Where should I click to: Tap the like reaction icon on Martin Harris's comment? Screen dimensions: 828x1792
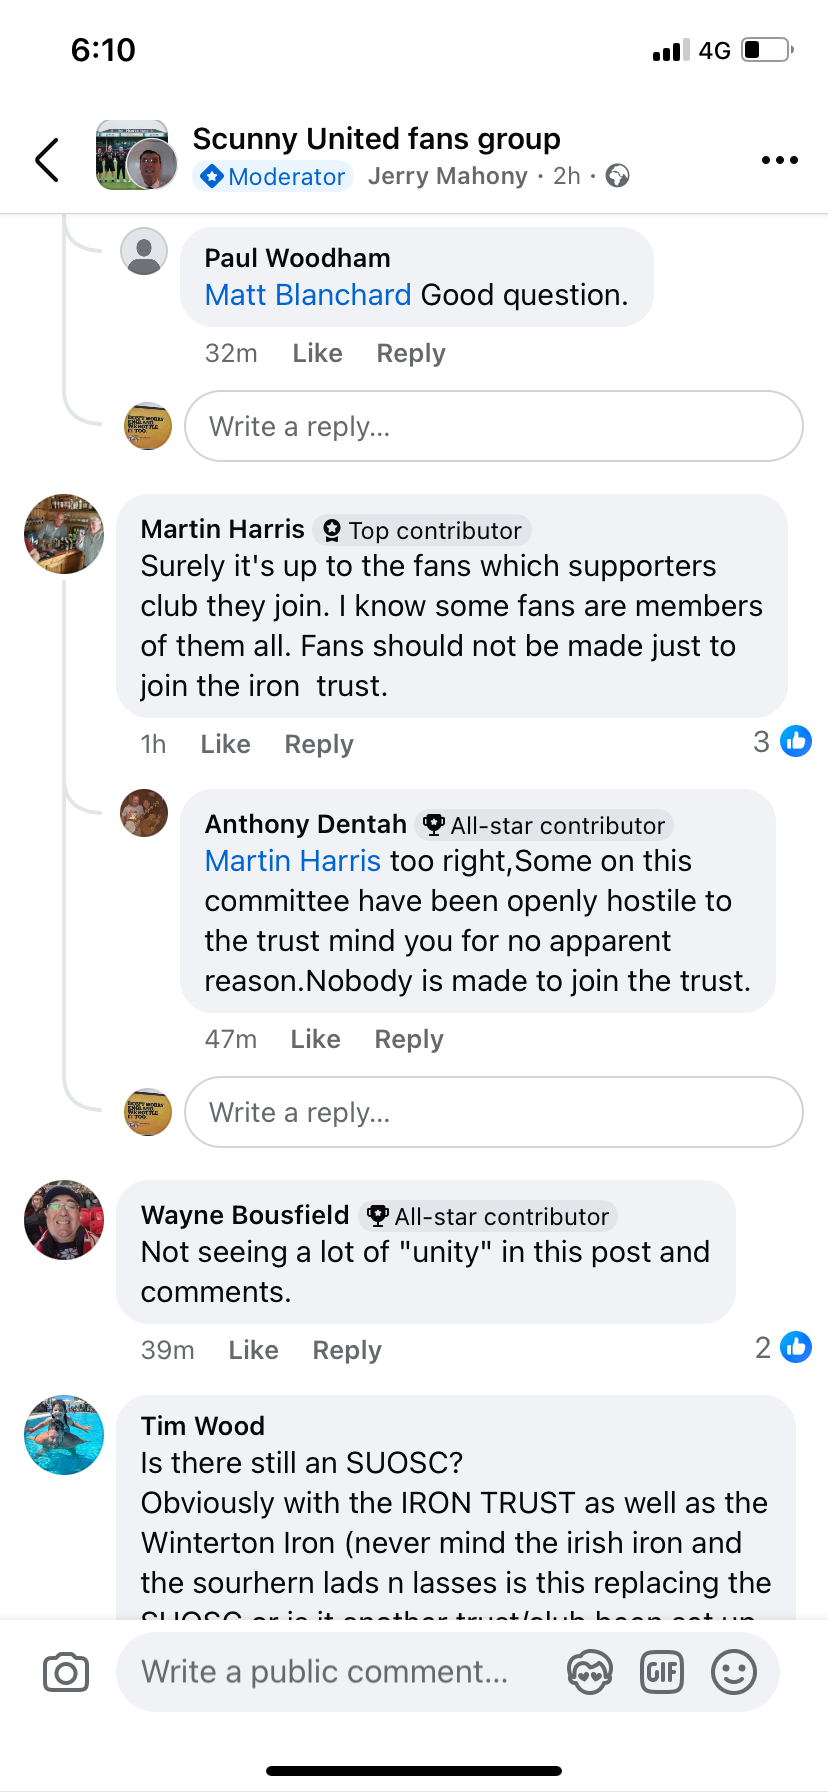(796, 742)
